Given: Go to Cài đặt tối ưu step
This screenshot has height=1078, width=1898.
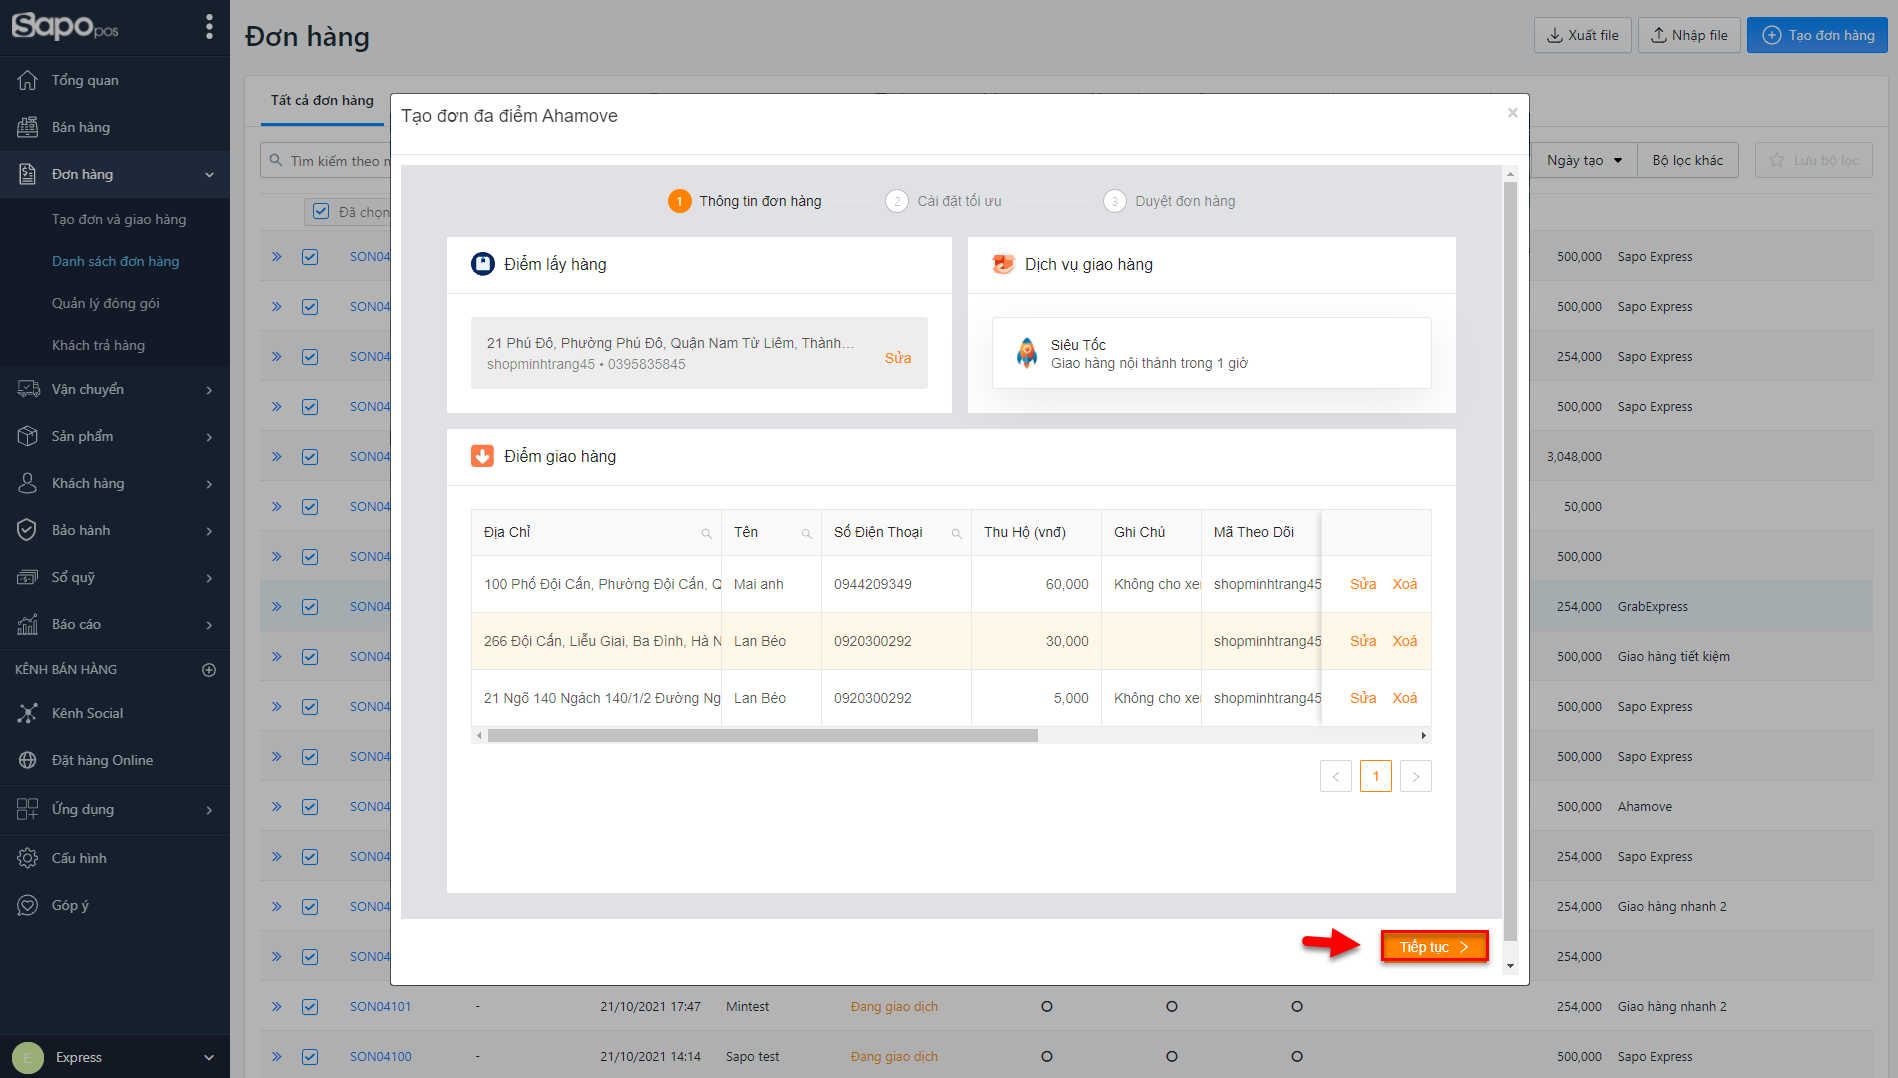Looking at the screenshot, I should coord(943,201).
